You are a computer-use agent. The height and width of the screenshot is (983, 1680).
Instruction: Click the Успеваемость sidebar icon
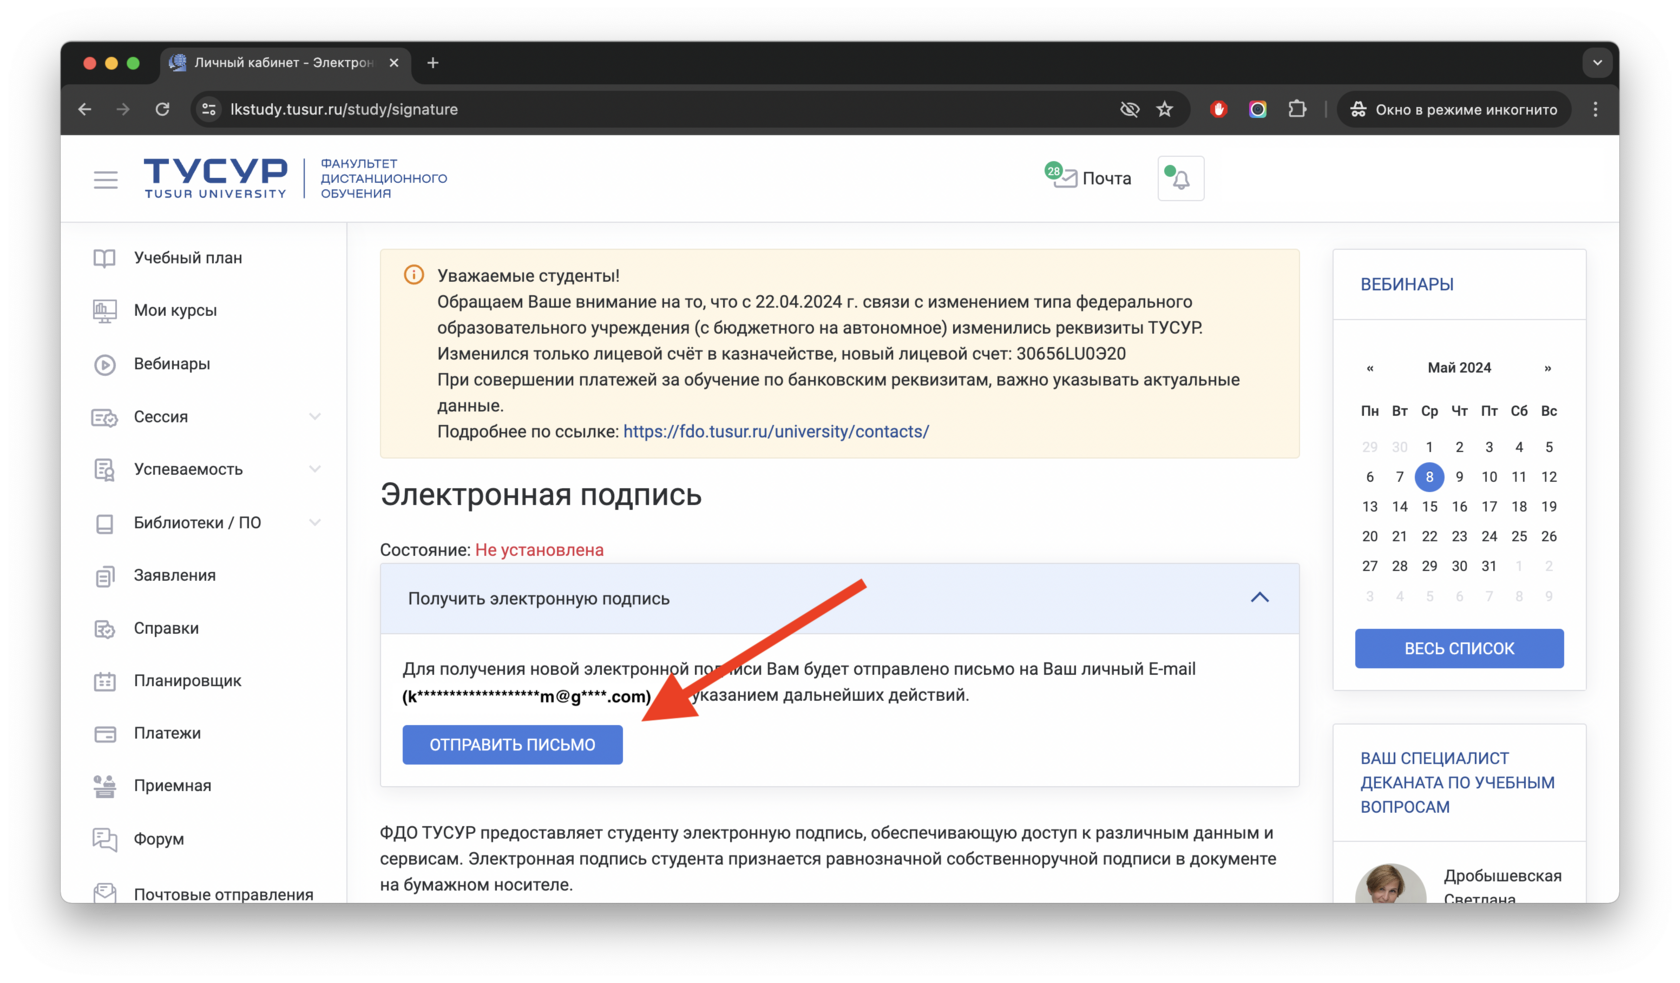(x=105, y=470)
